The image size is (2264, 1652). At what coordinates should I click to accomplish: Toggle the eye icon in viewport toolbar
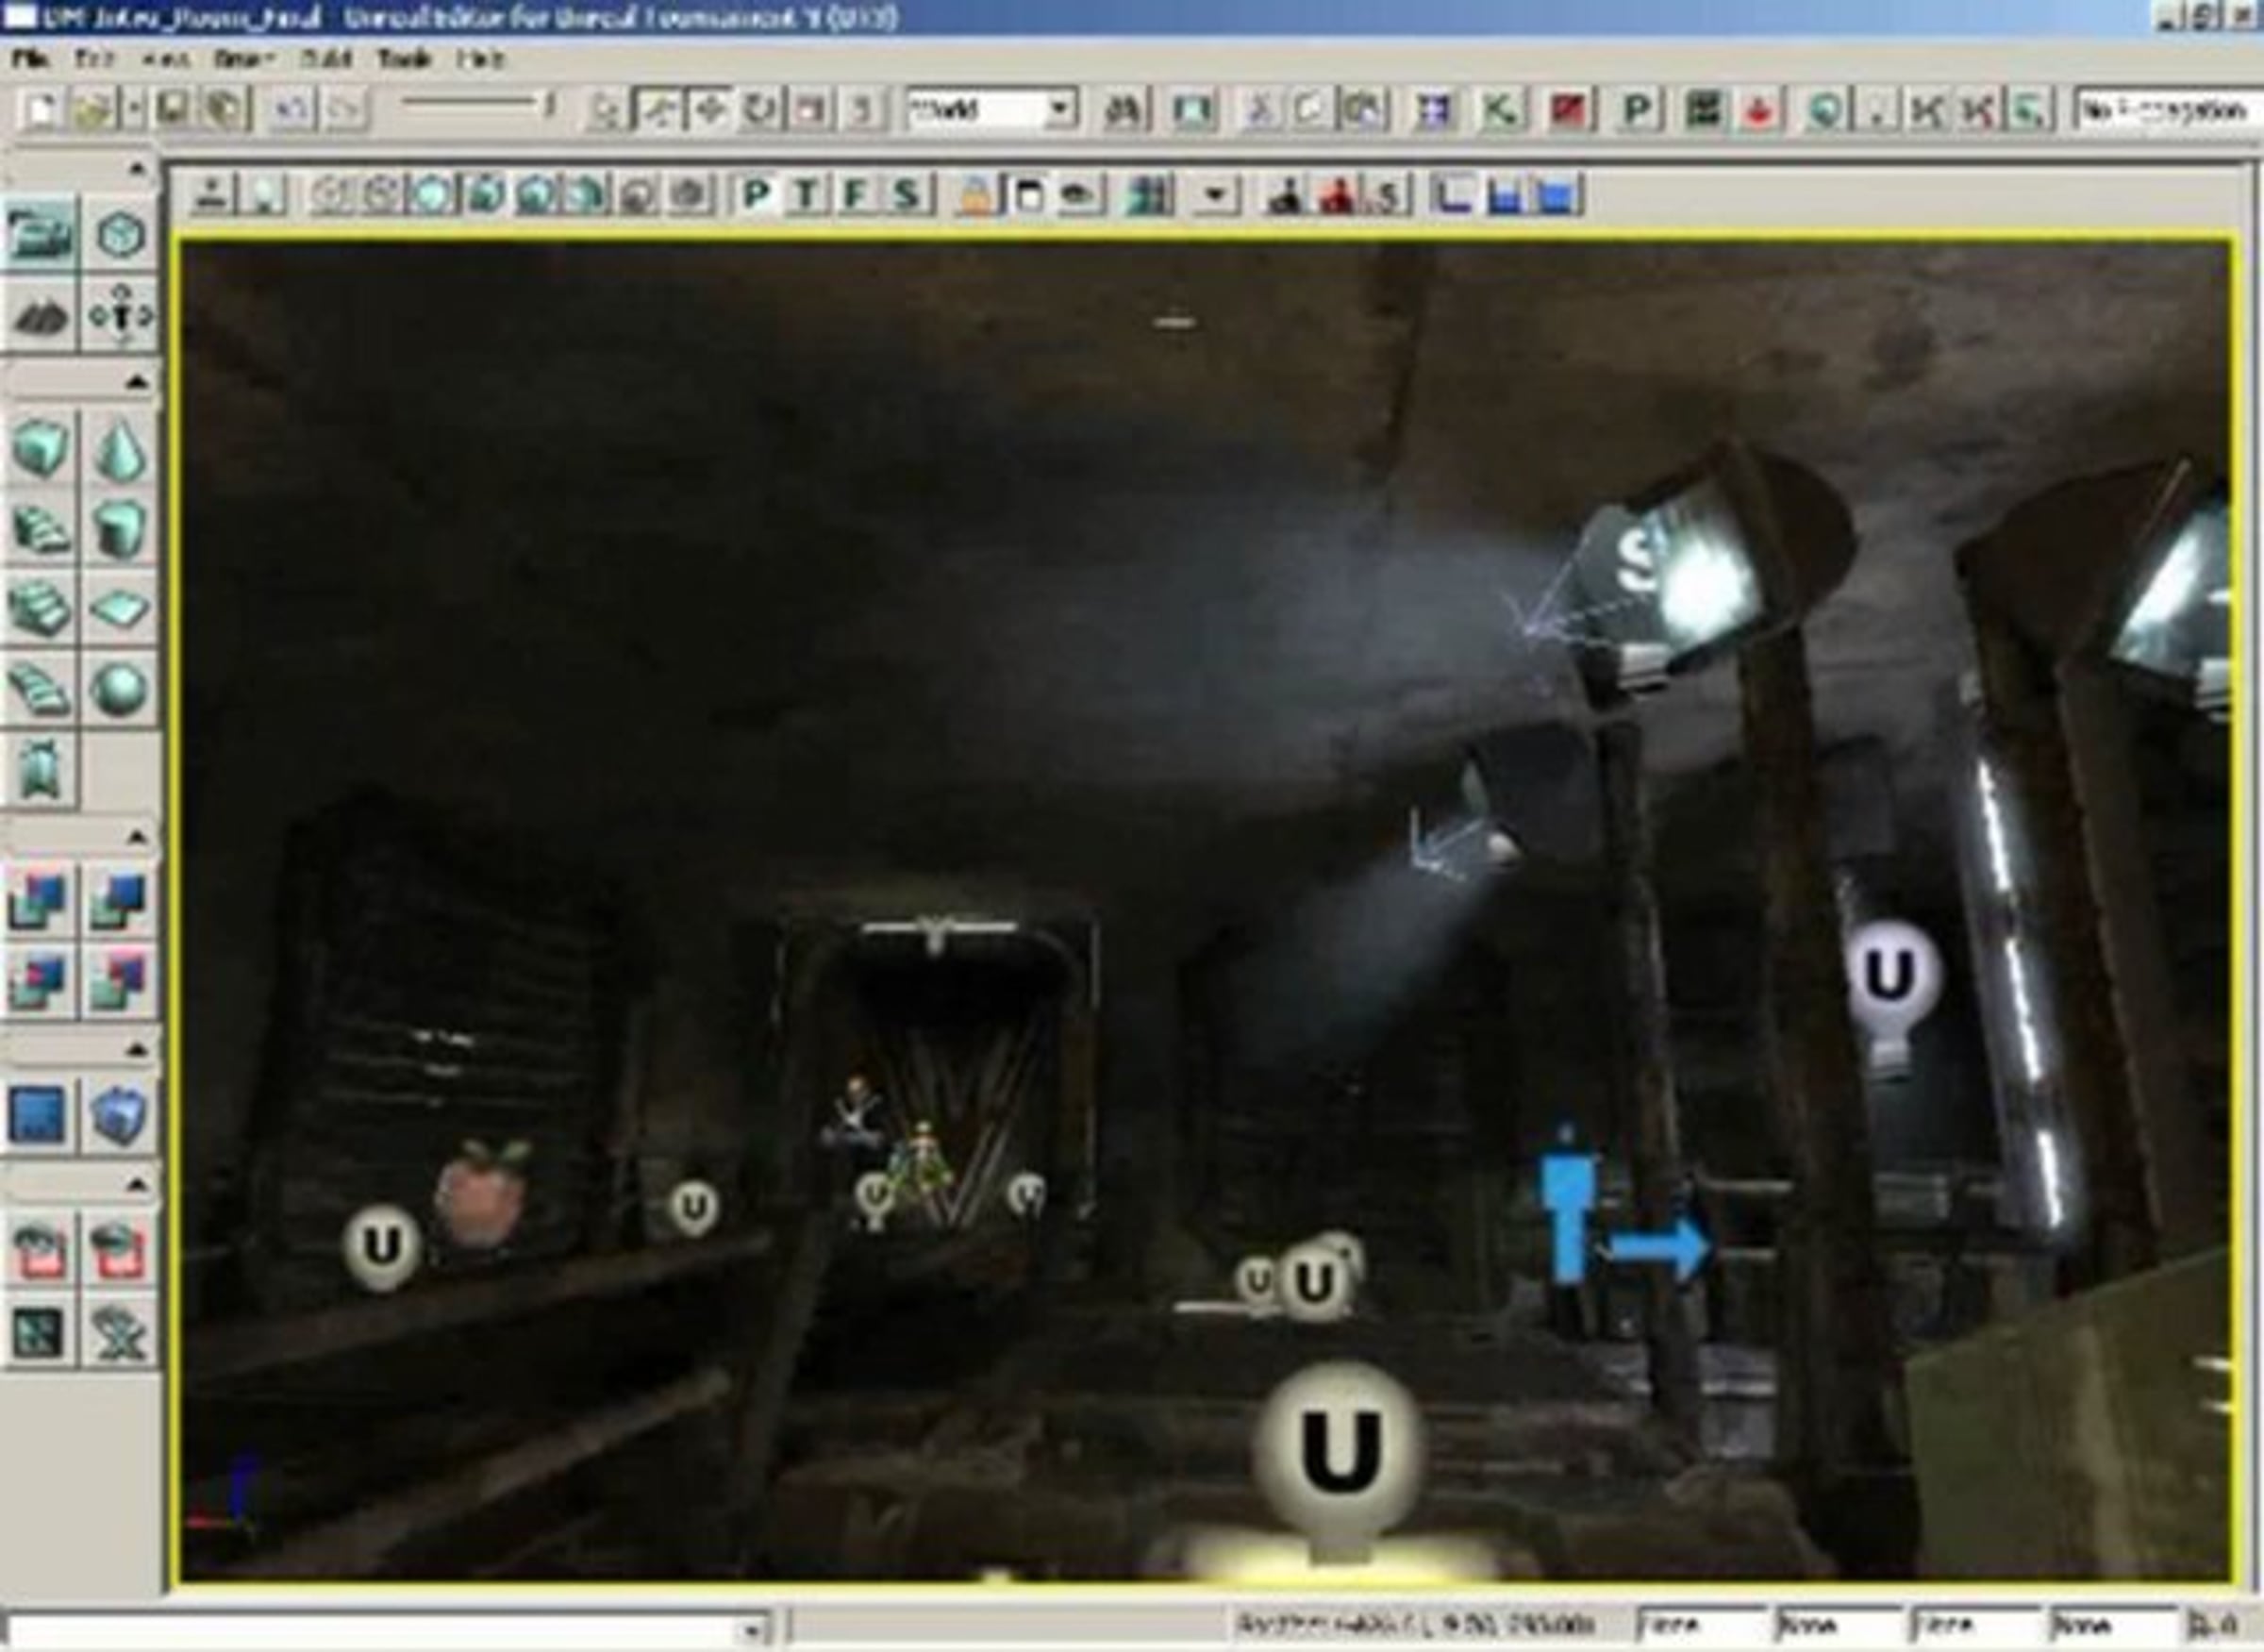coord(1077,195)
